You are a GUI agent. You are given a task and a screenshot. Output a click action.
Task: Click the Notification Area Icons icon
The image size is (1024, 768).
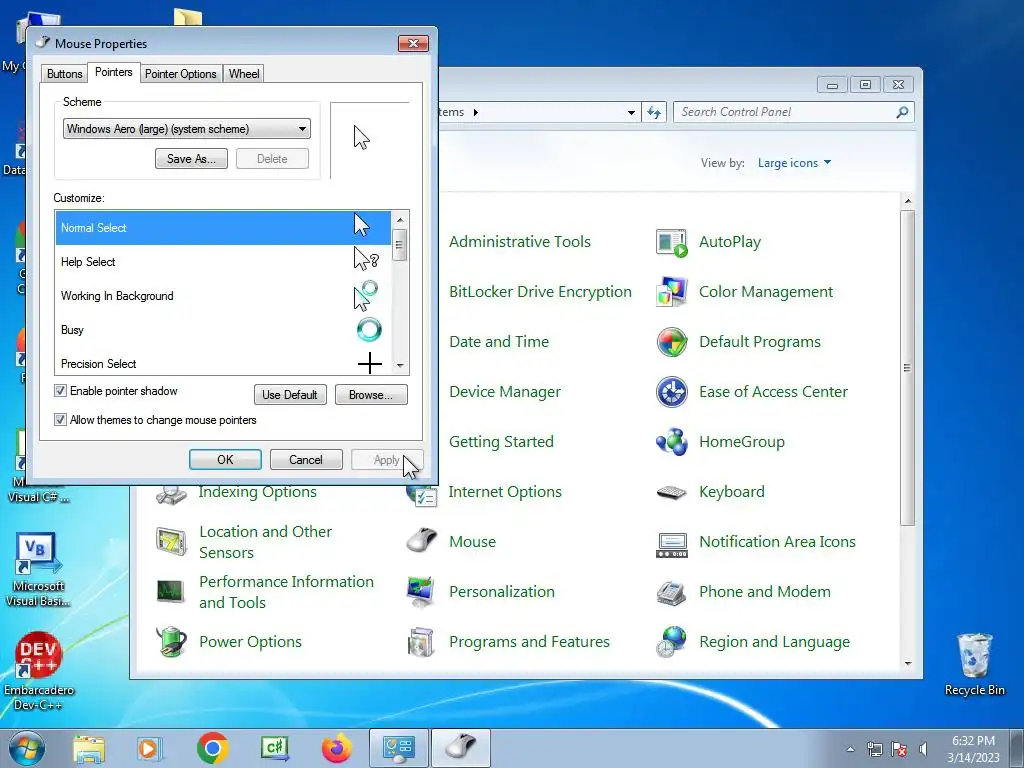pos(671,543)
